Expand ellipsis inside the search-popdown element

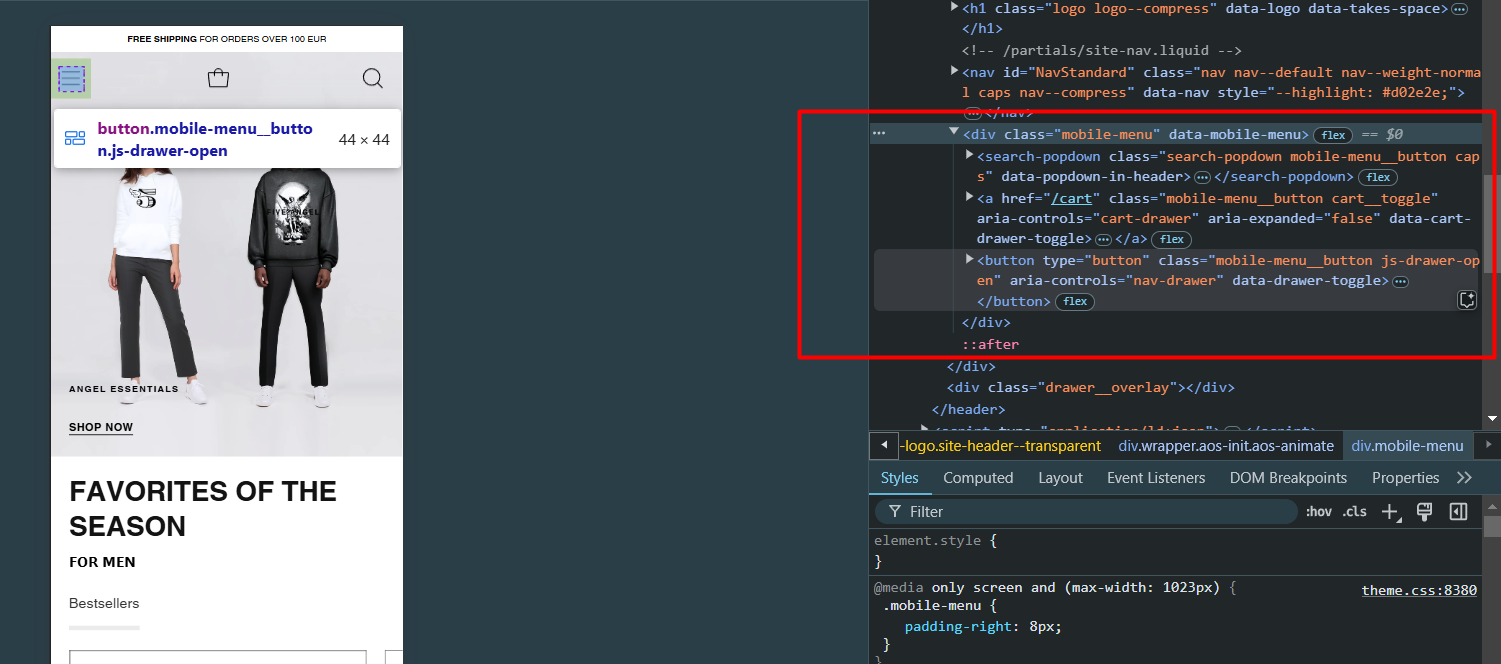[x=1202, y=177]
